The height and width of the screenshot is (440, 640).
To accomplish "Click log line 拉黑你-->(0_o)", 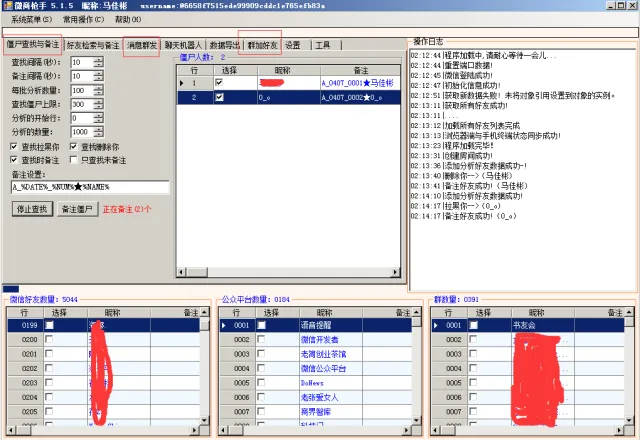I will [456, 206].
